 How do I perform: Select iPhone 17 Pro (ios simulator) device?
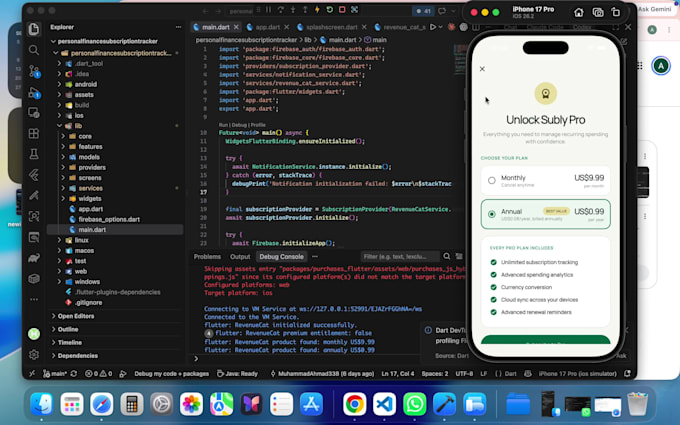[x=577, y=373]
